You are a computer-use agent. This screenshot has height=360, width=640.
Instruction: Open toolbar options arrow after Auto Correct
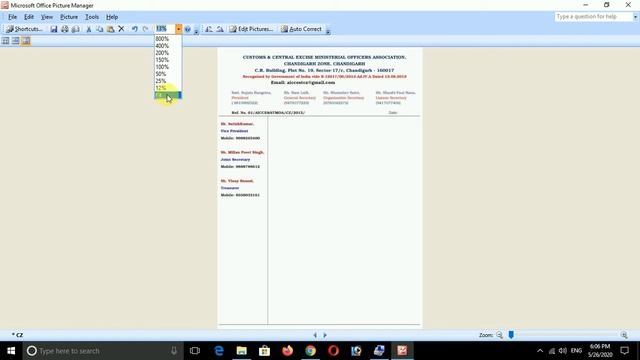tap(328, 30)
